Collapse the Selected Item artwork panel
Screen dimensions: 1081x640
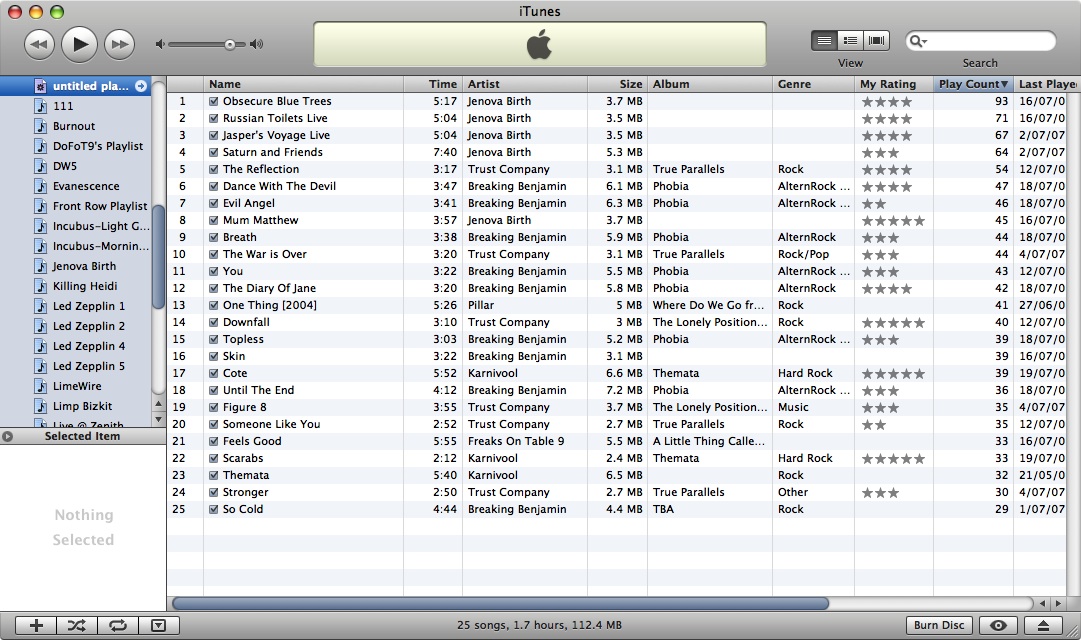pos(8,436)
